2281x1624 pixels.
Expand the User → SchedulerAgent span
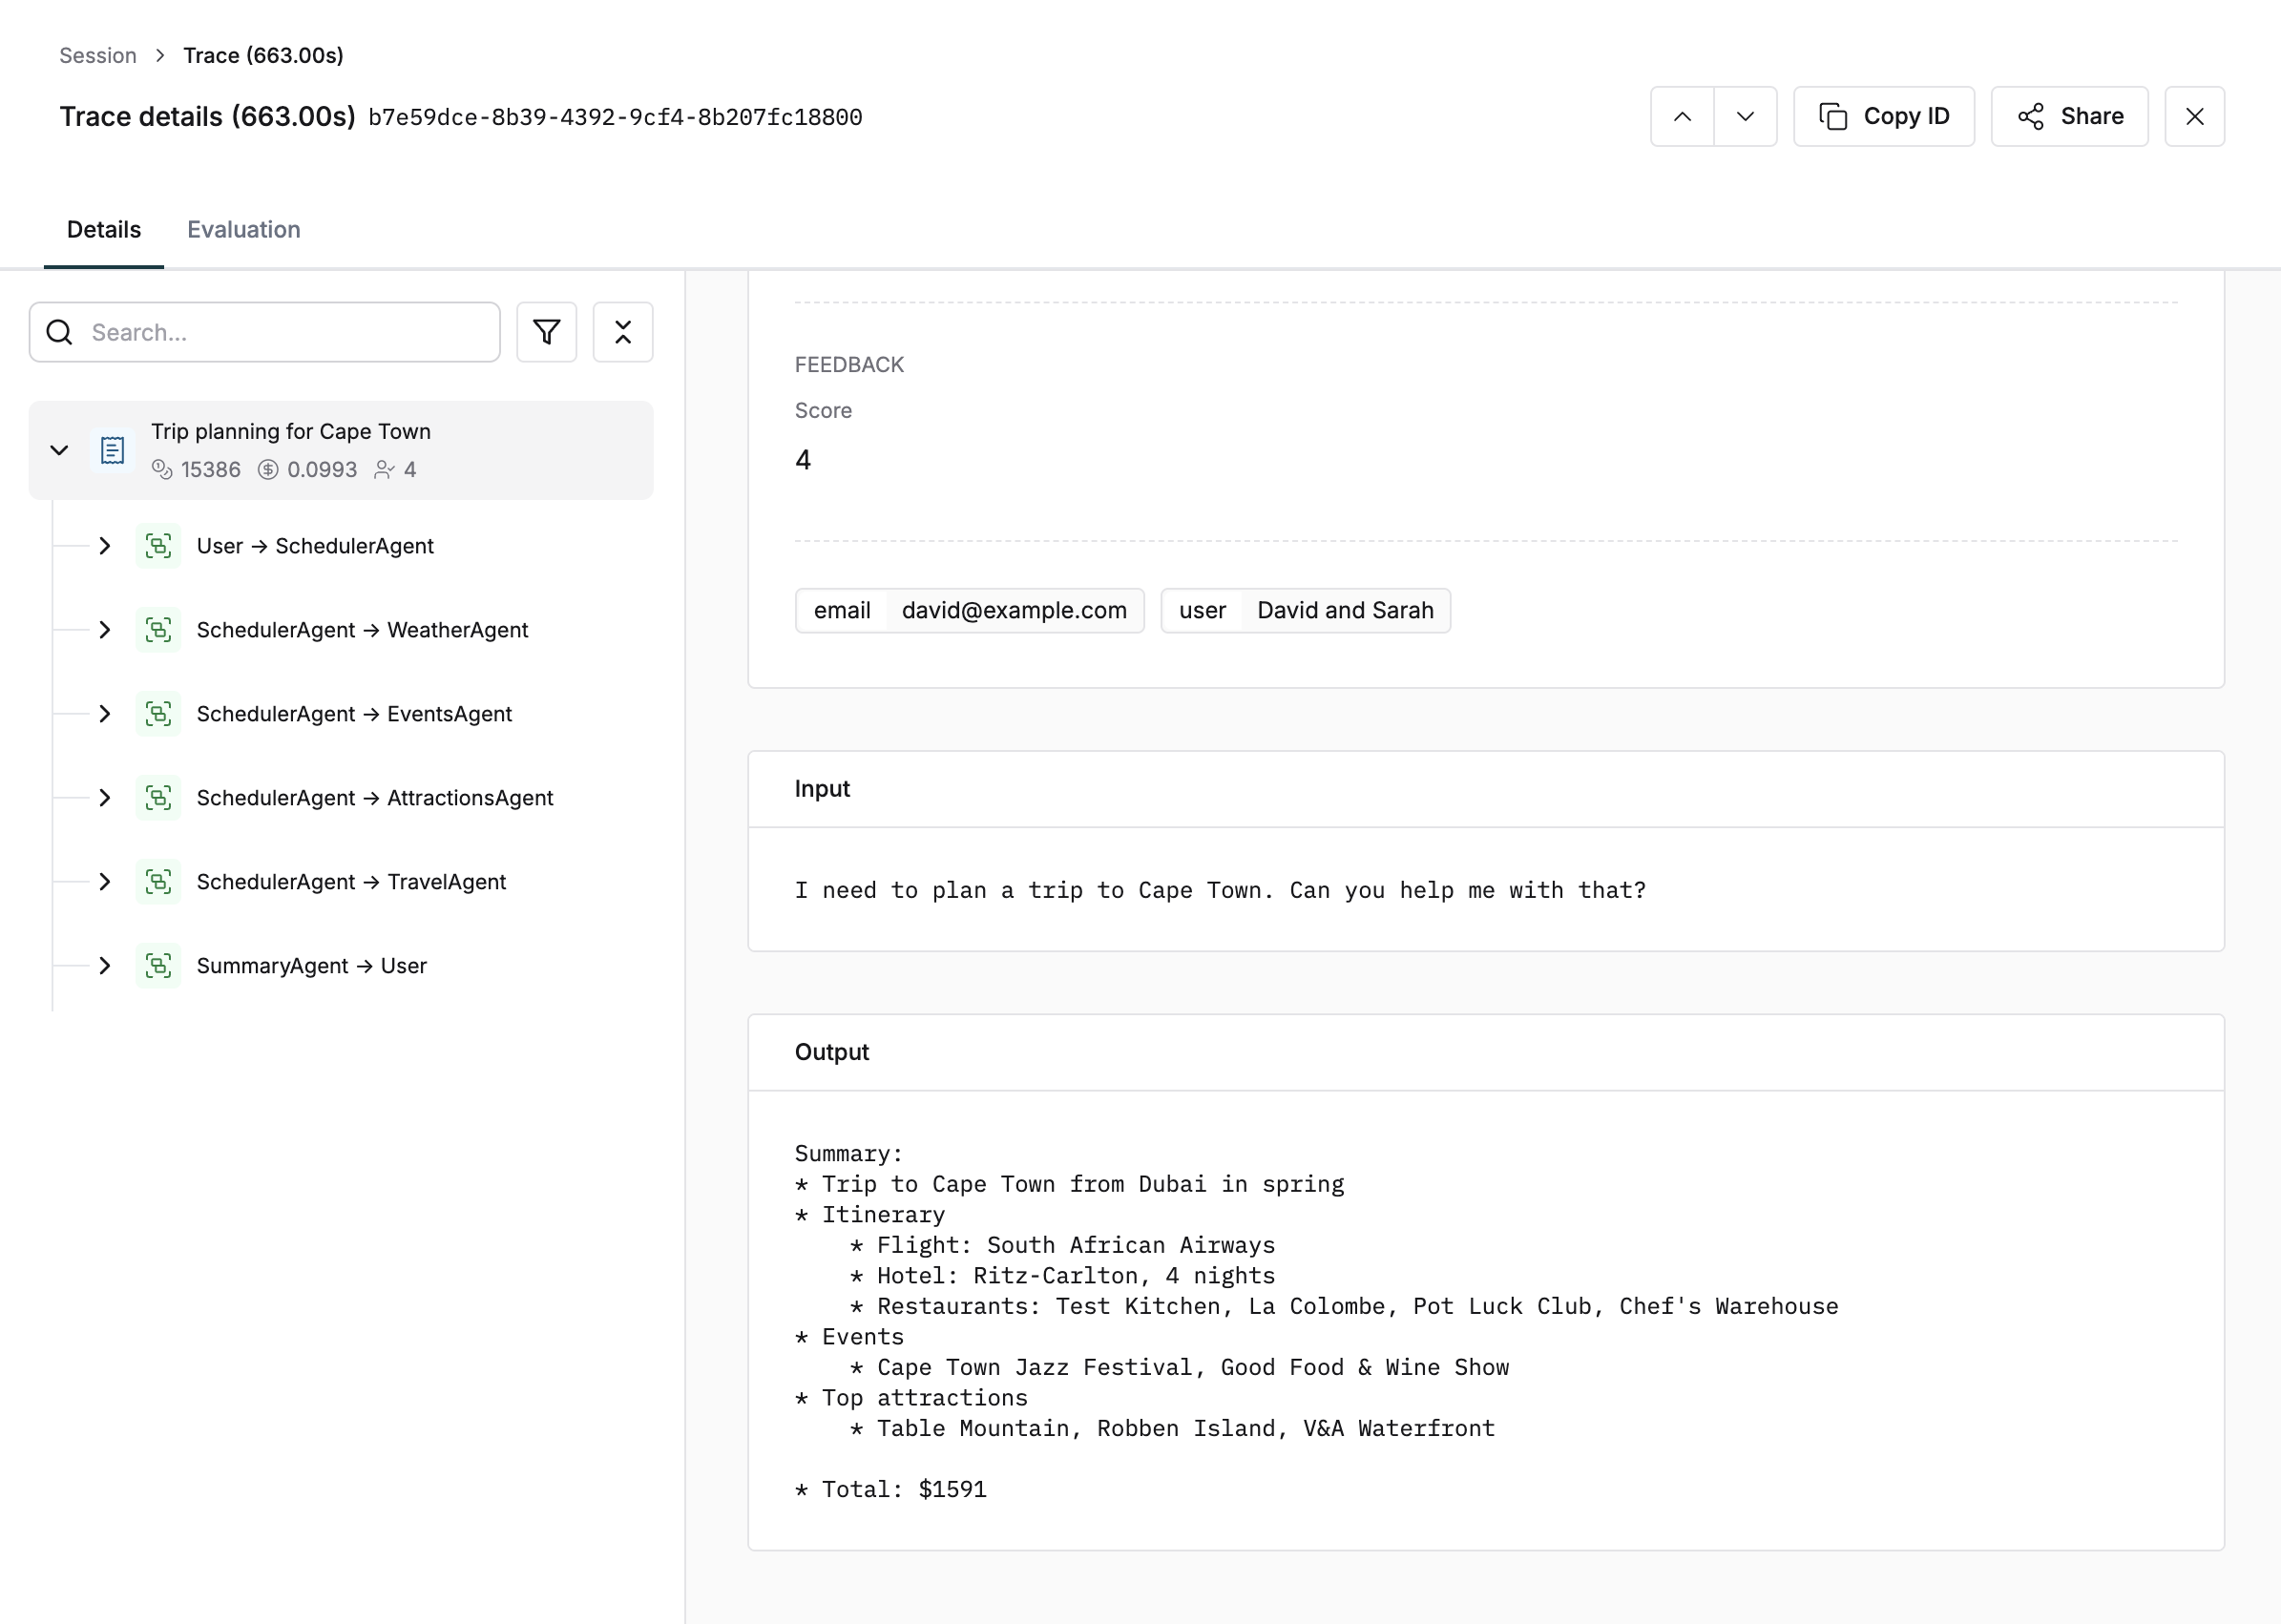pos(104,546)
